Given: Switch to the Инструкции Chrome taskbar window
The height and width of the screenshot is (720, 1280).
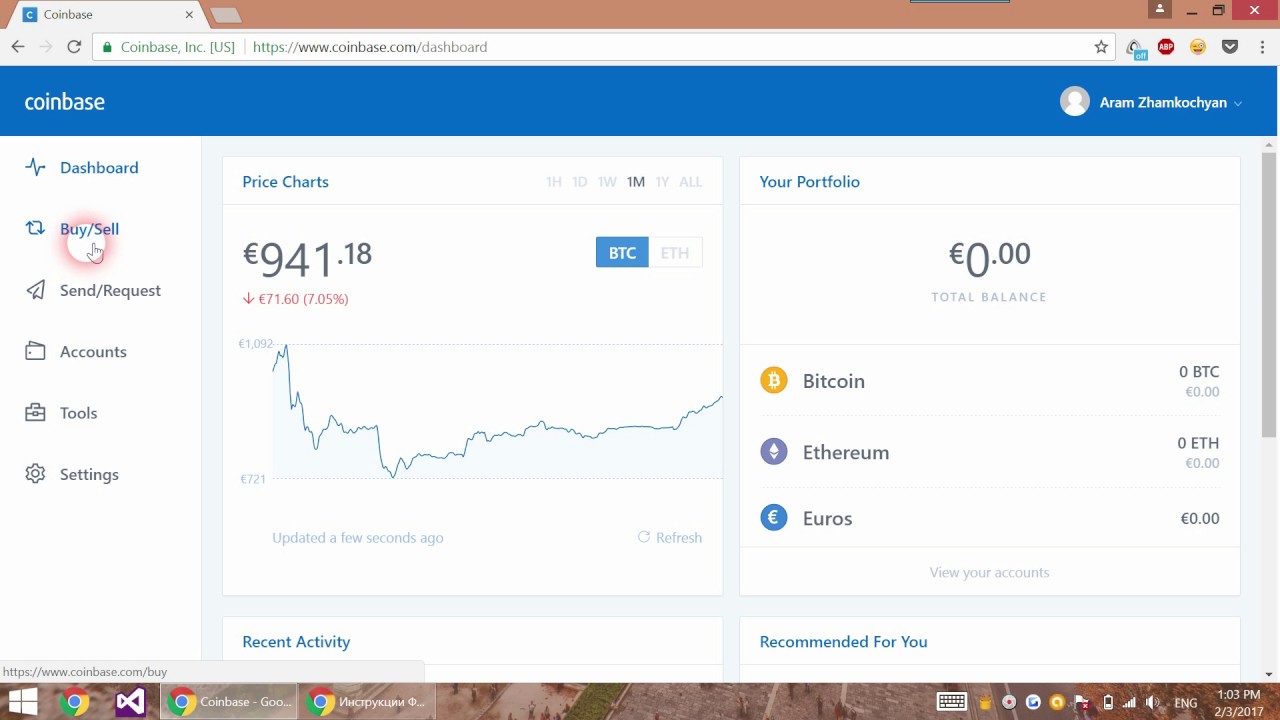Looking at the screenshot, I should pos(367,702).
